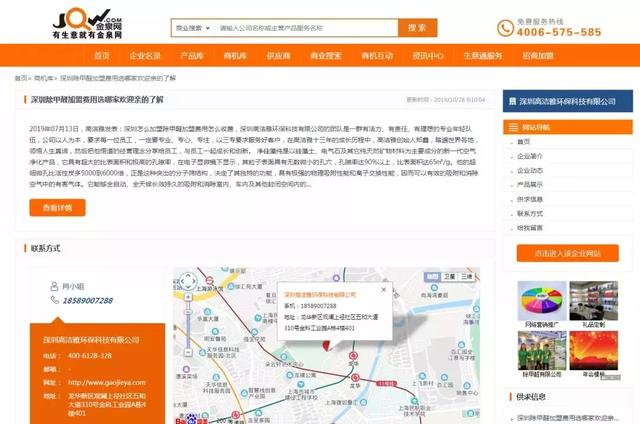Open 商业搜索 in the orange navigation bar
640x424 pixels.
325,55
